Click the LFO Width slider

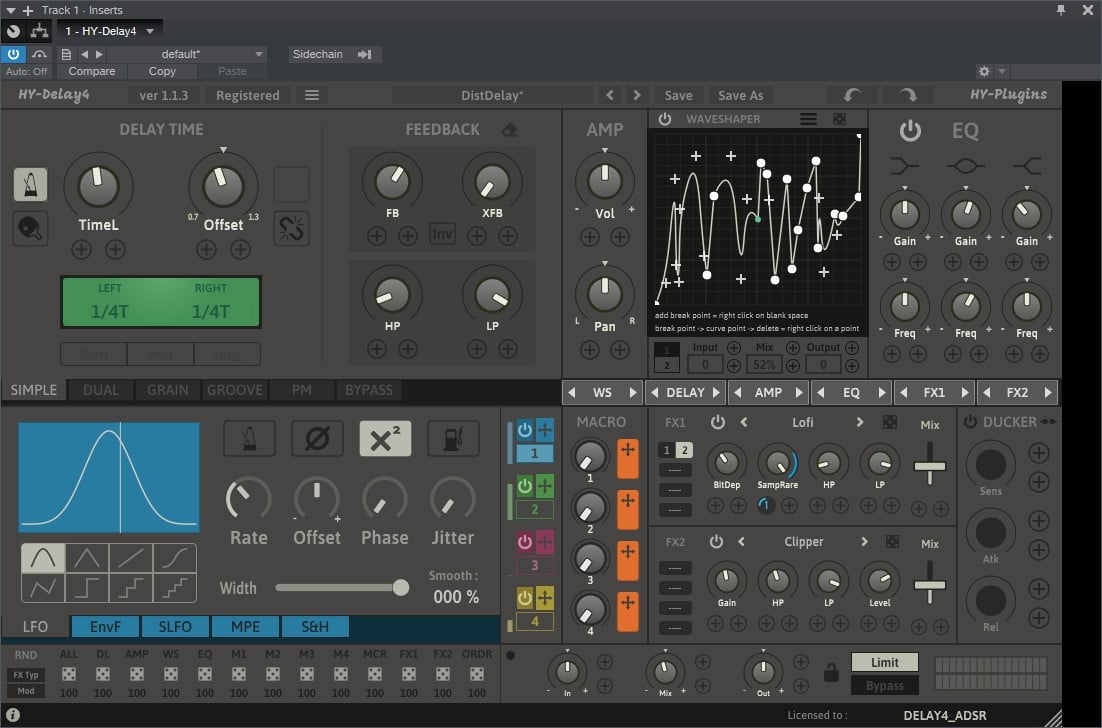(x=338, y=588)
